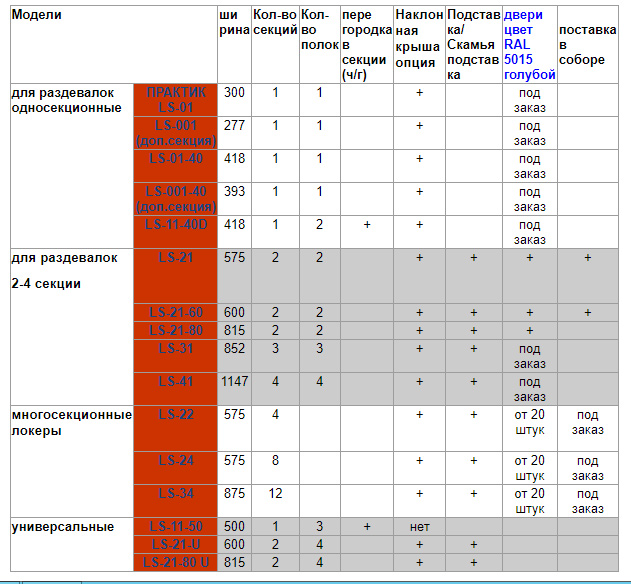Click the LS-21 model link
Image resolution: width=631 pixels, height=584 pixels.
(176, 257)
